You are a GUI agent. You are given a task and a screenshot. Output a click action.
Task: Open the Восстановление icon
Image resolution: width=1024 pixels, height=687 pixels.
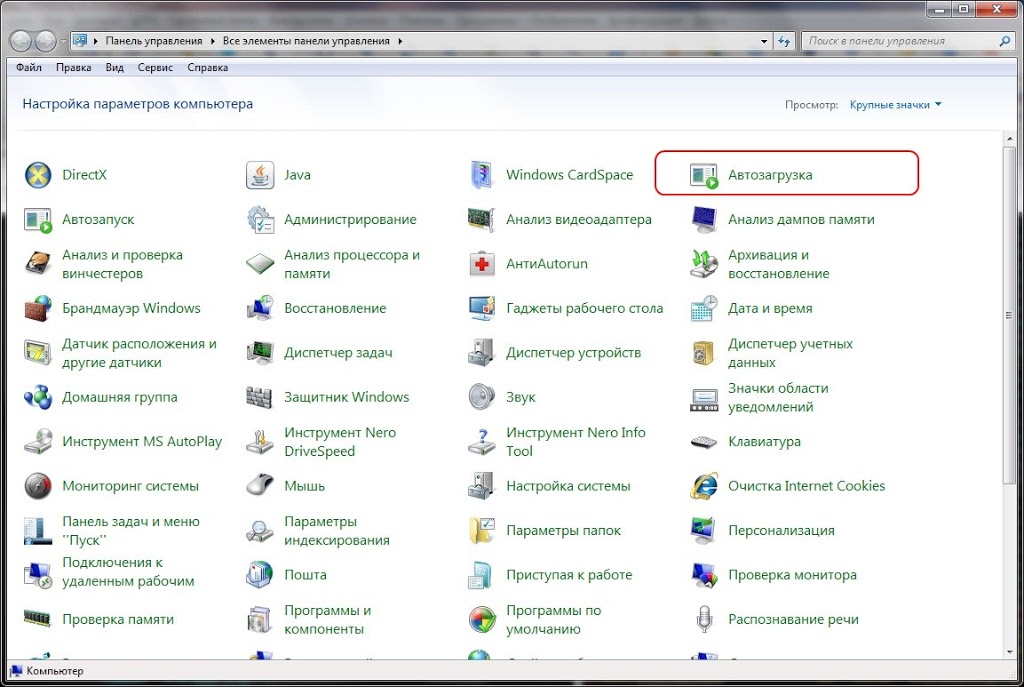click(x=260, y=308)
